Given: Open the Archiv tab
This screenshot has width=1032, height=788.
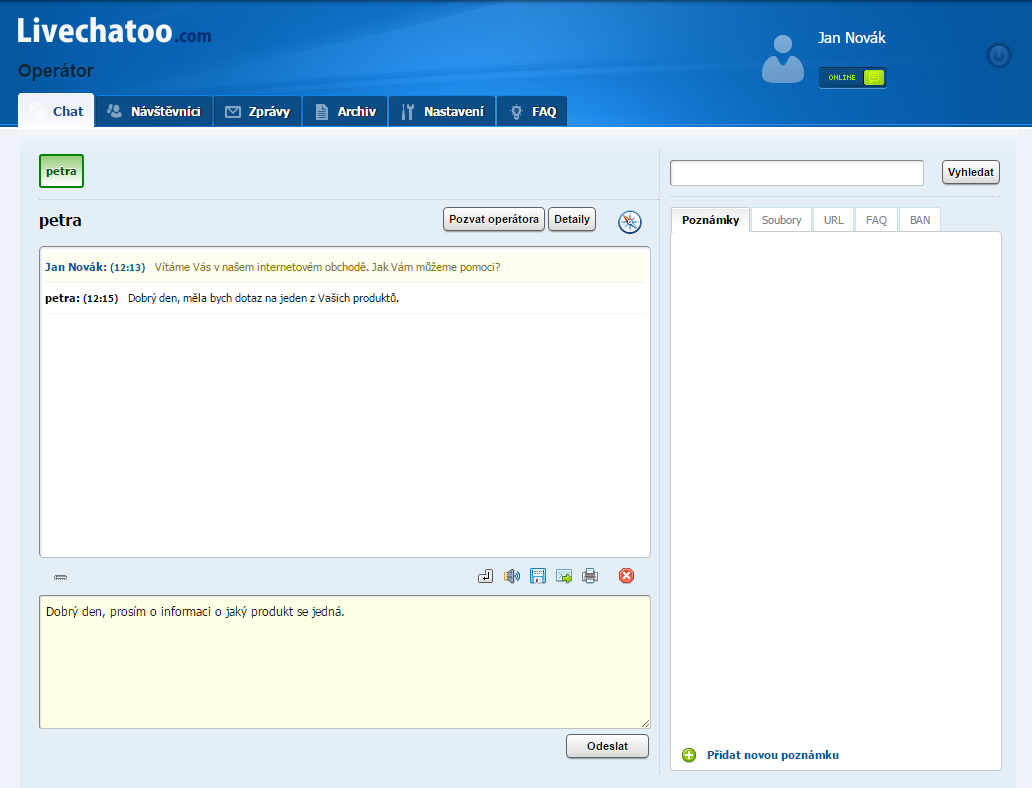Looking at the screenshot, I should pos(345,112).
